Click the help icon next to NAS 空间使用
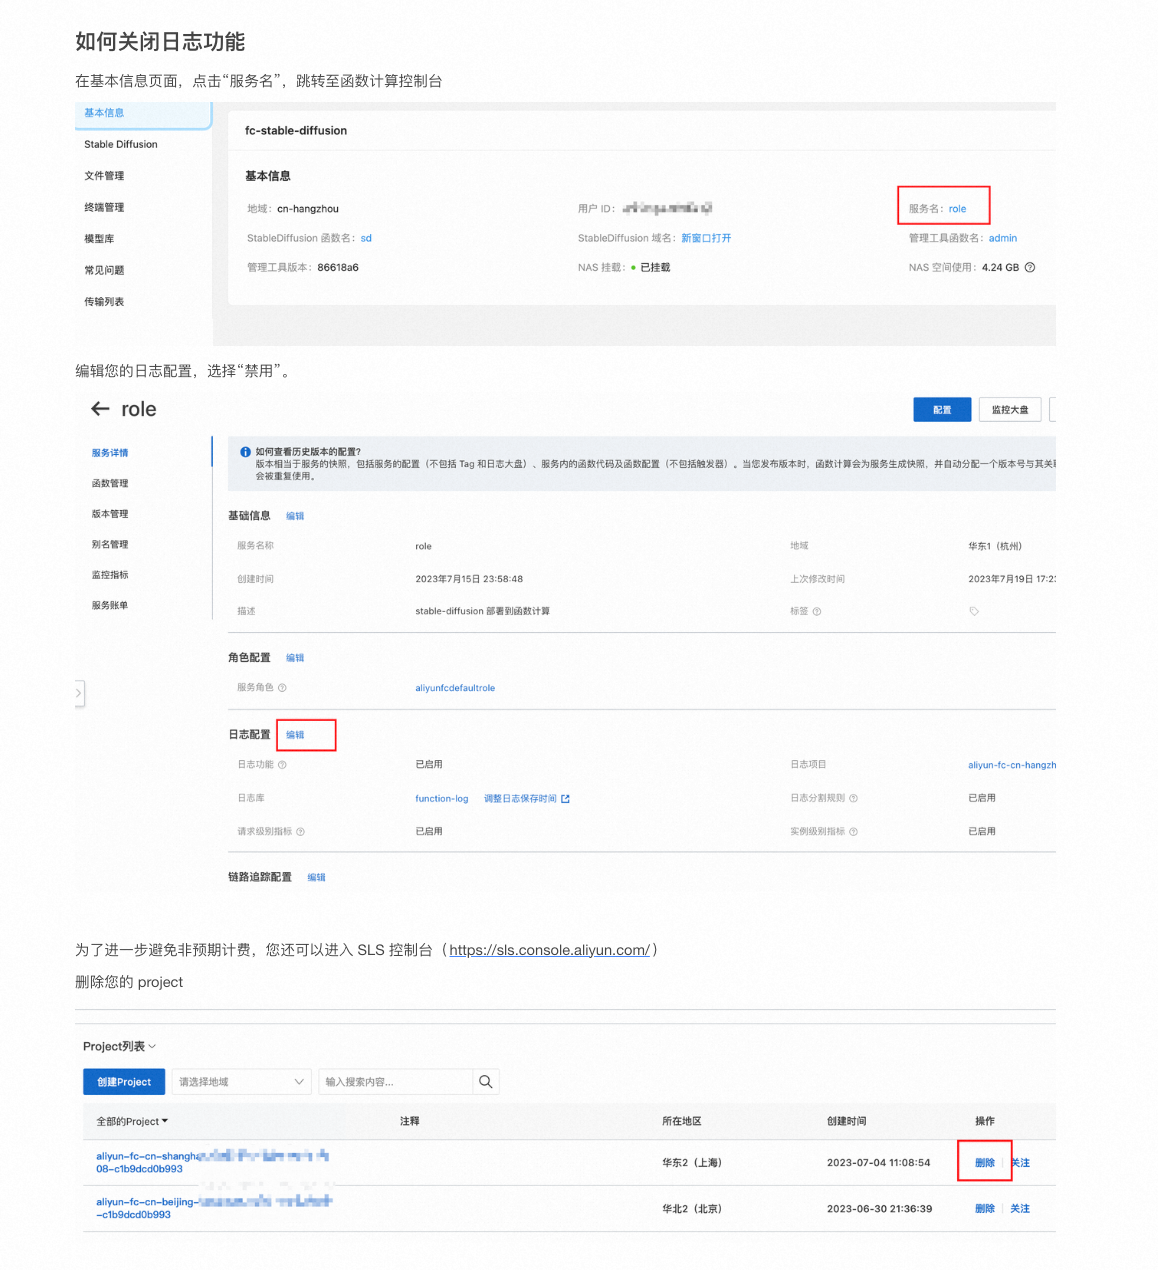1158x1270 pixels. click(x=1030, y=267)
